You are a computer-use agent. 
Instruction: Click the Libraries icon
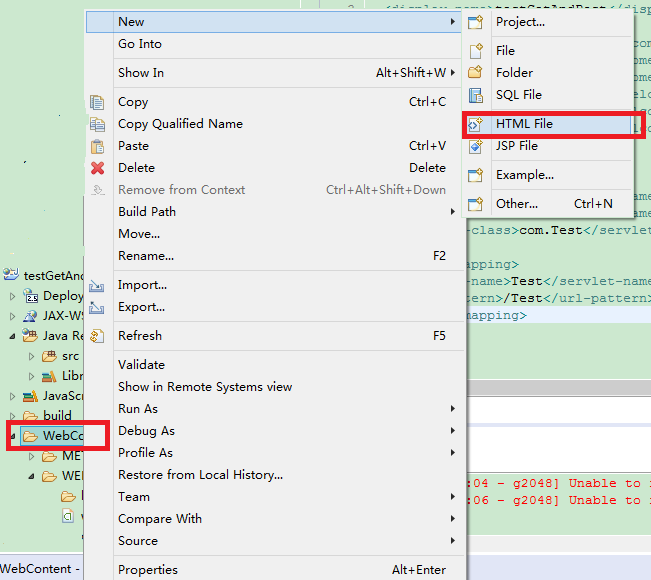pyautogui.click(x=49, y=376)
